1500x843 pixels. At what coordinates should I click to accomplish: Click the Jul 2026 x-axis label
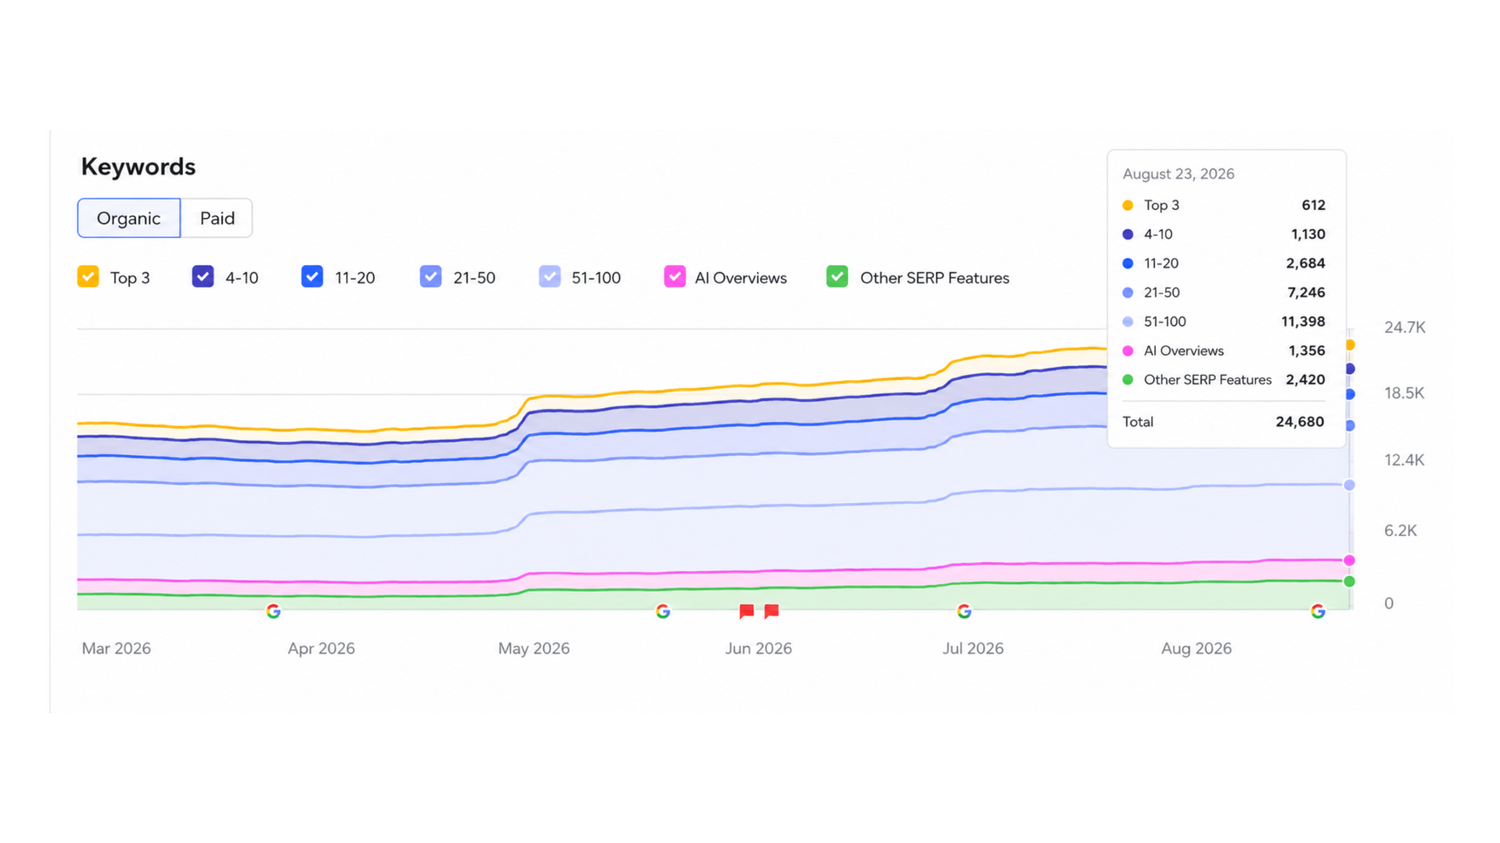tap(973, 648)
